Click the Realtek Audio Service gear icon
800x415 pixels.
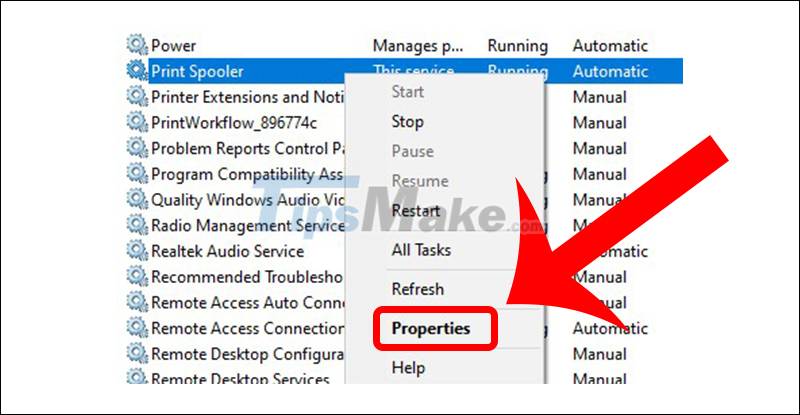[137, 250]
